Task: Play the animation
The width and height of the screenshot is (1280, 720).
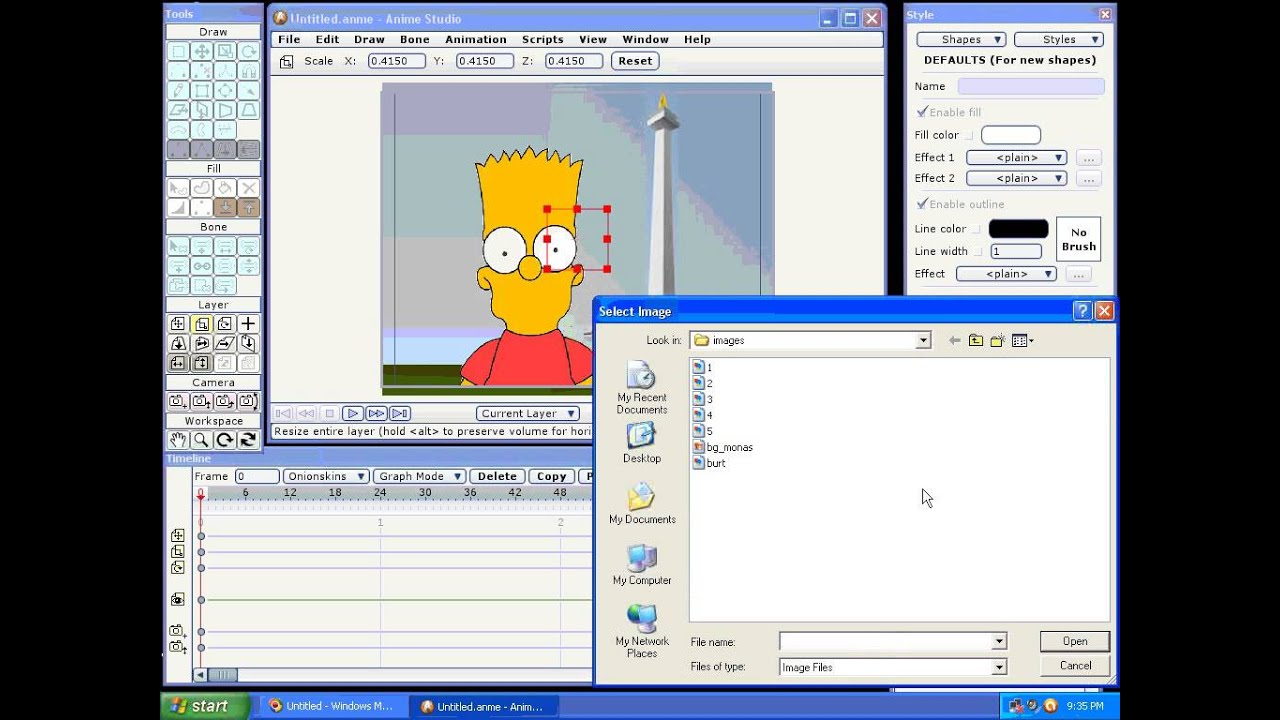Action: coord(352,413)
